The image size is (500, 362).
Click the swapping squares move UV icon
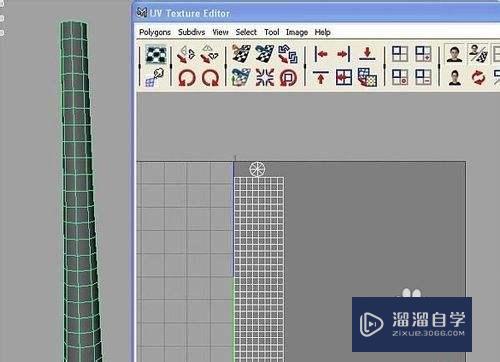click(288, 54)
